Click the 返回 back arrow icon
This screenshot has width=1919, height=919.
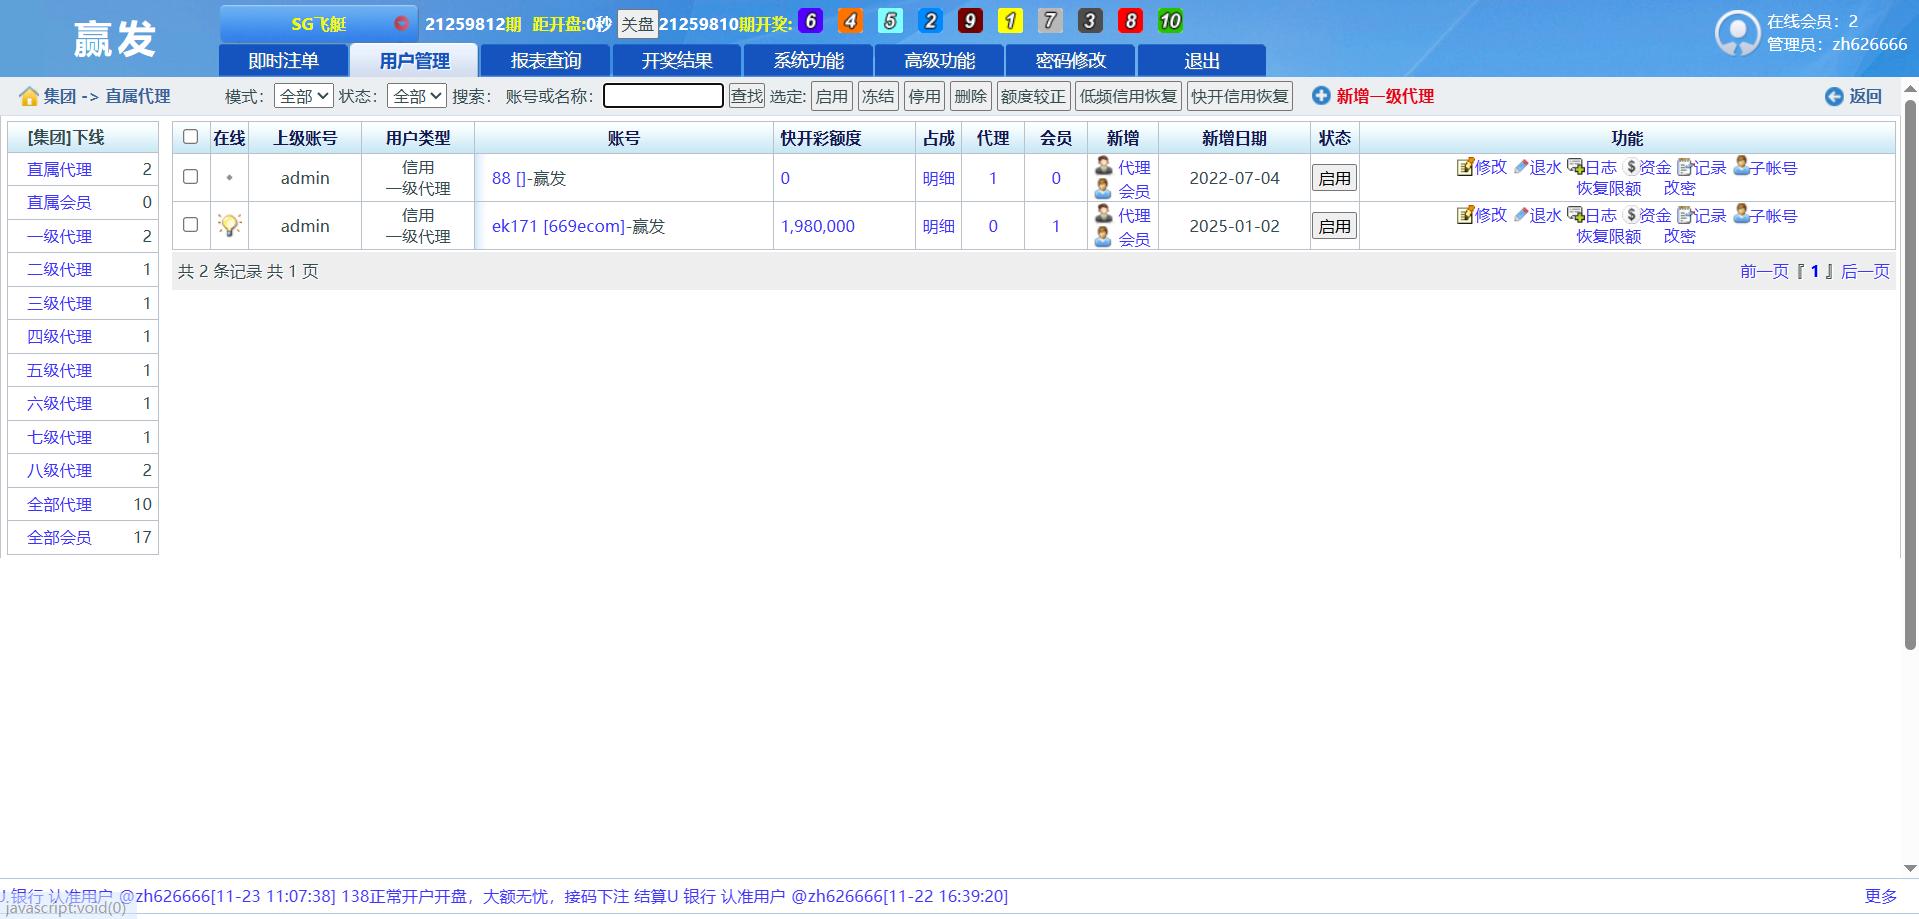(x=1834, y=97)
